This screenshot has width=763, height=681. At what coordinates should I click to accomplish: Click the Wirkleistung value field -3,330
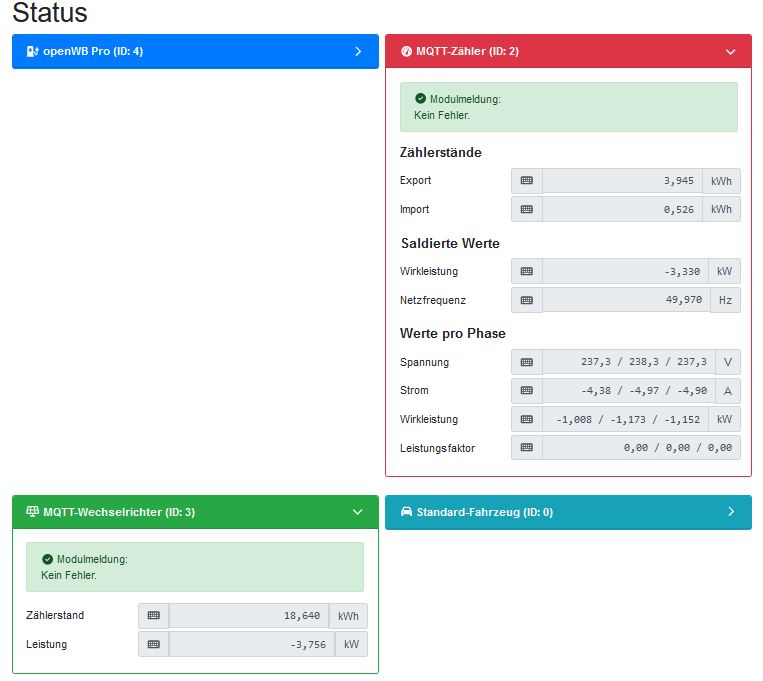tap(625, 271)
